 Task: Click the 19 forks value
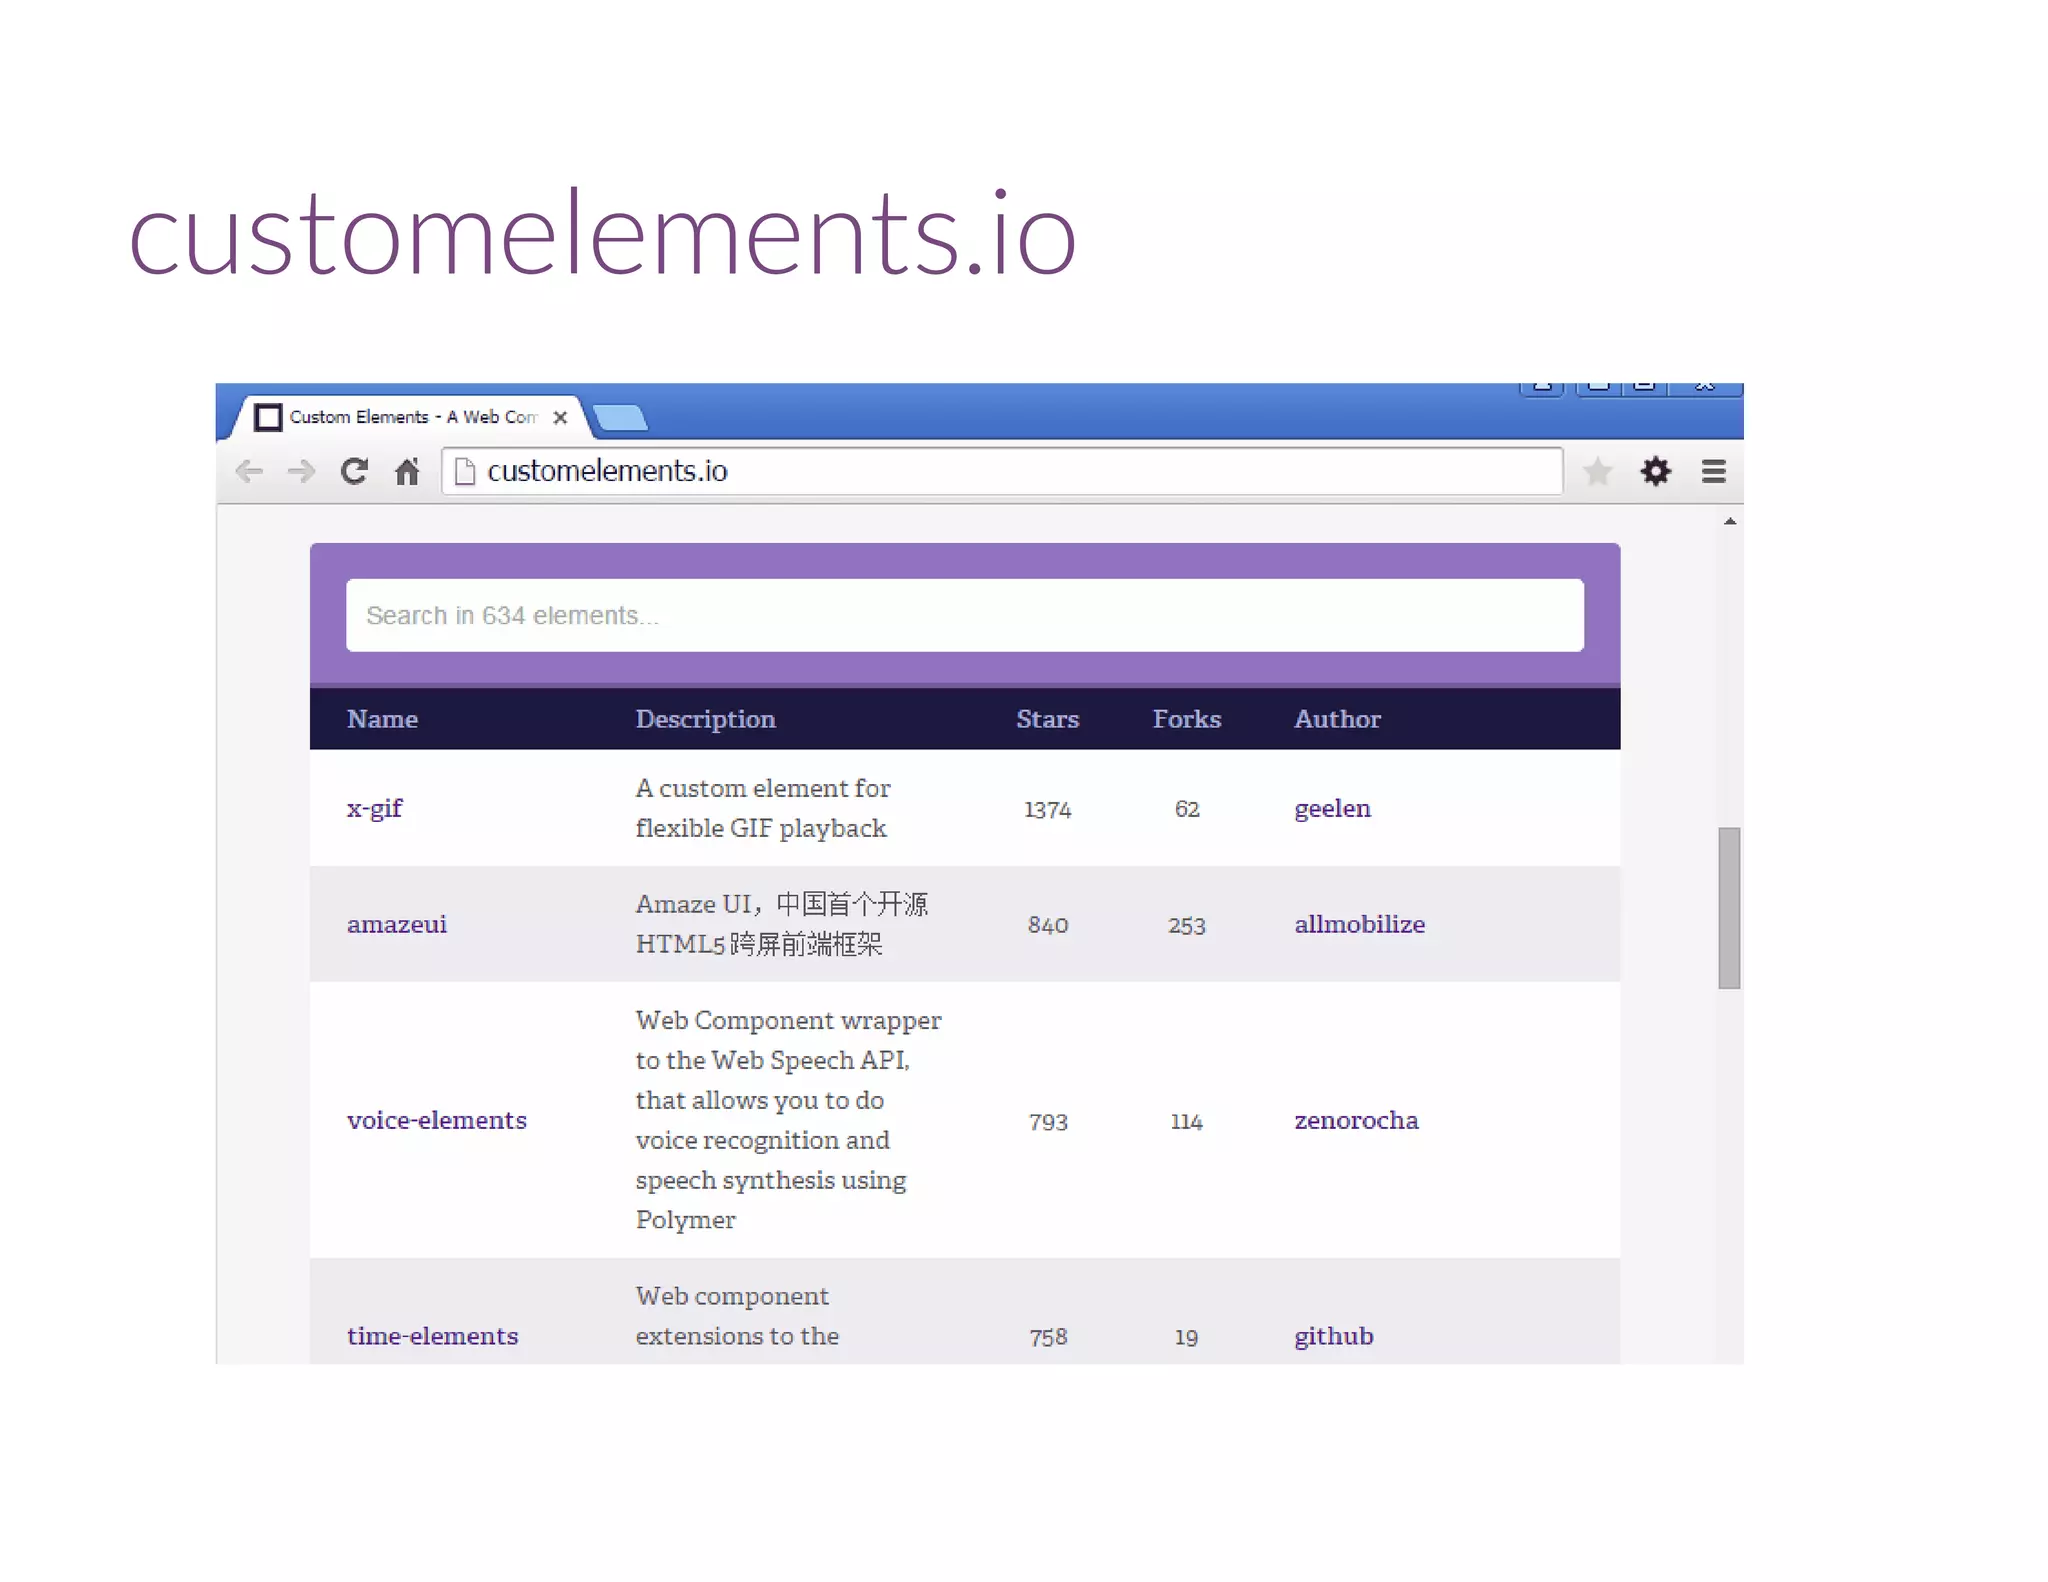pyautogui.click(x=1186, y=1337)
